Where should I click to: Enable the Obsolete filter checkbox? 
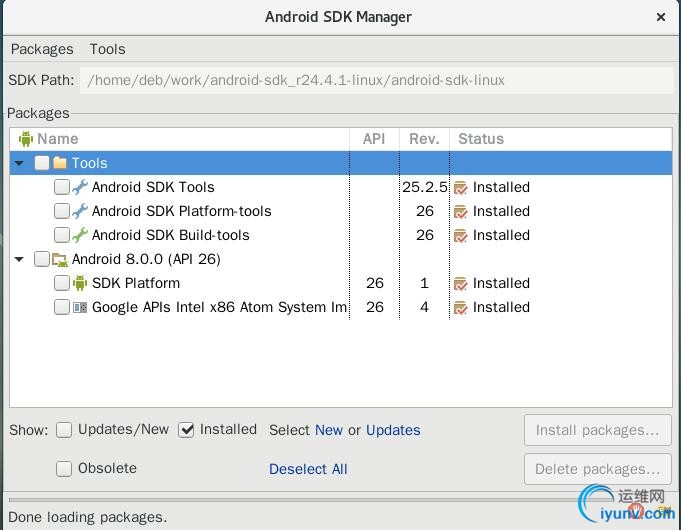tap(64, 469)
